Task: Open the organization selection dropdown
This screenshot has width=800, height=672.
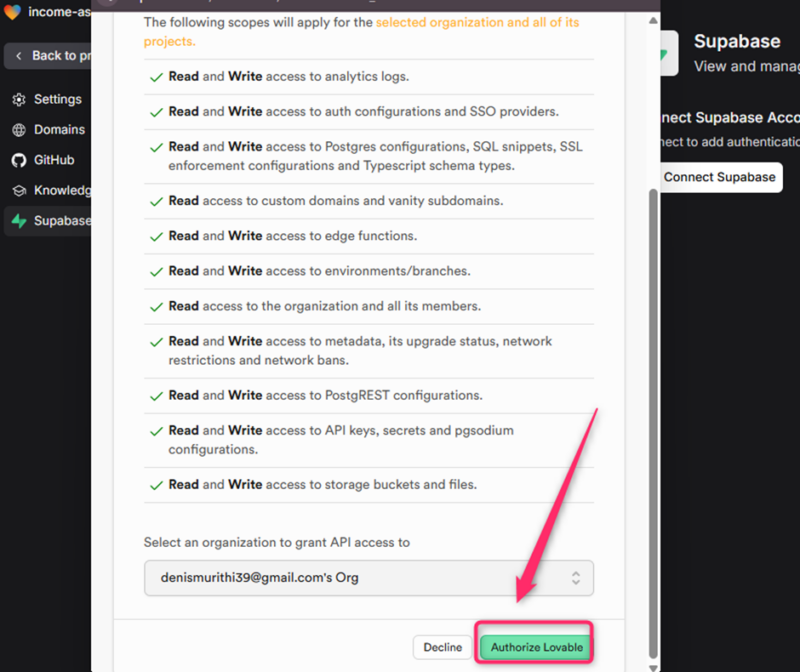Action: point(368,578)
